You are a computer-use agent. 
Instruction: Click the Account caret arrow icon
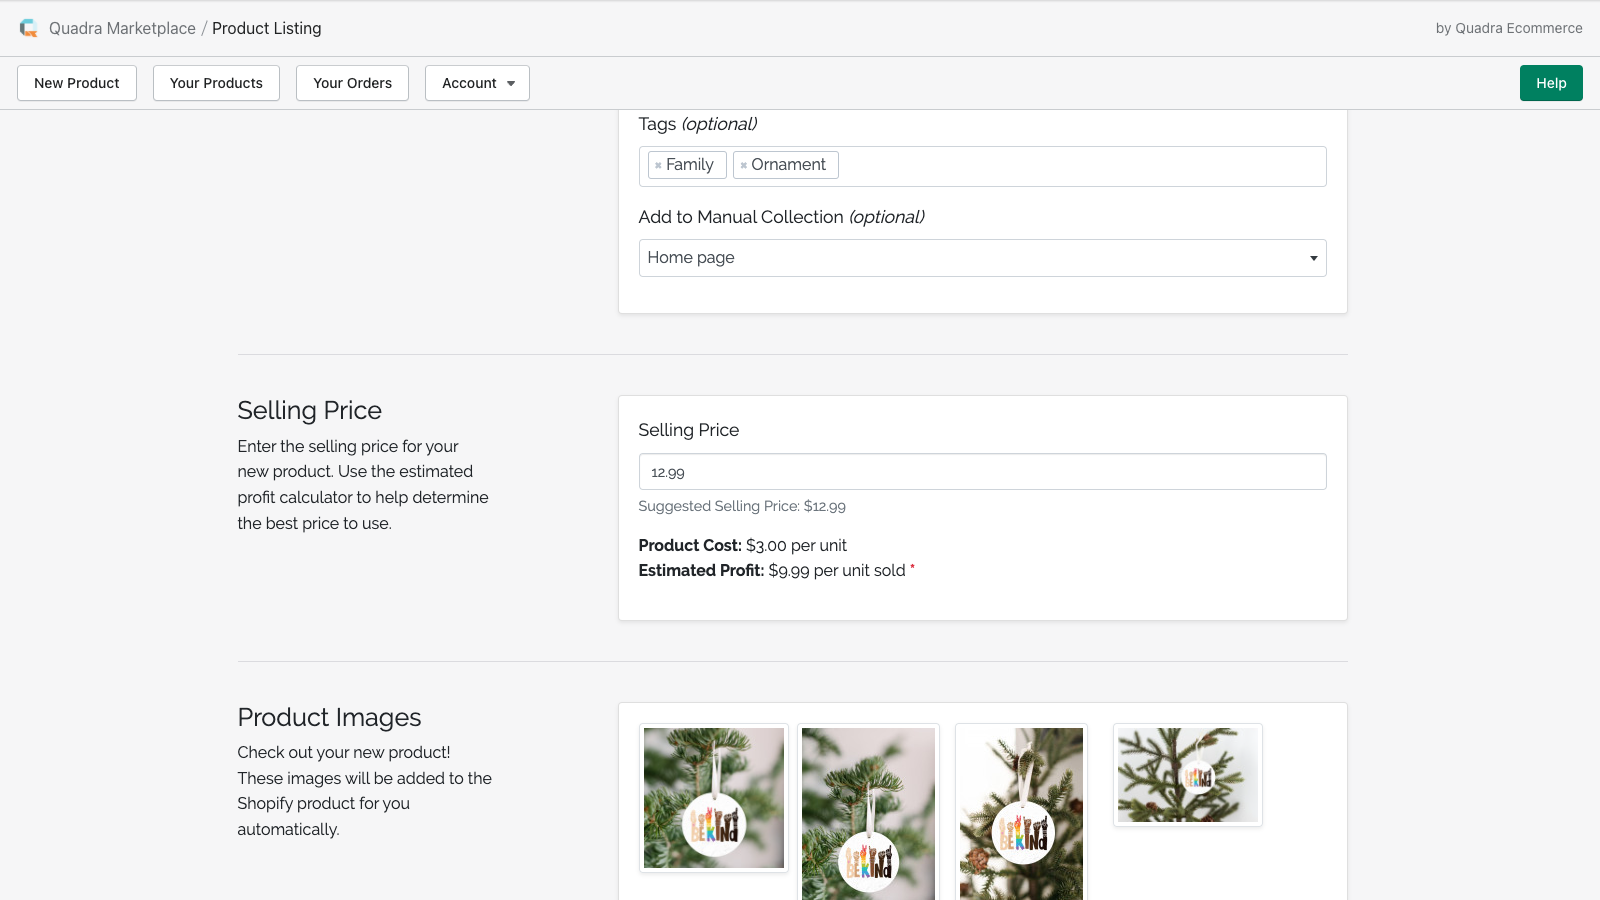[x=511, y=84]
